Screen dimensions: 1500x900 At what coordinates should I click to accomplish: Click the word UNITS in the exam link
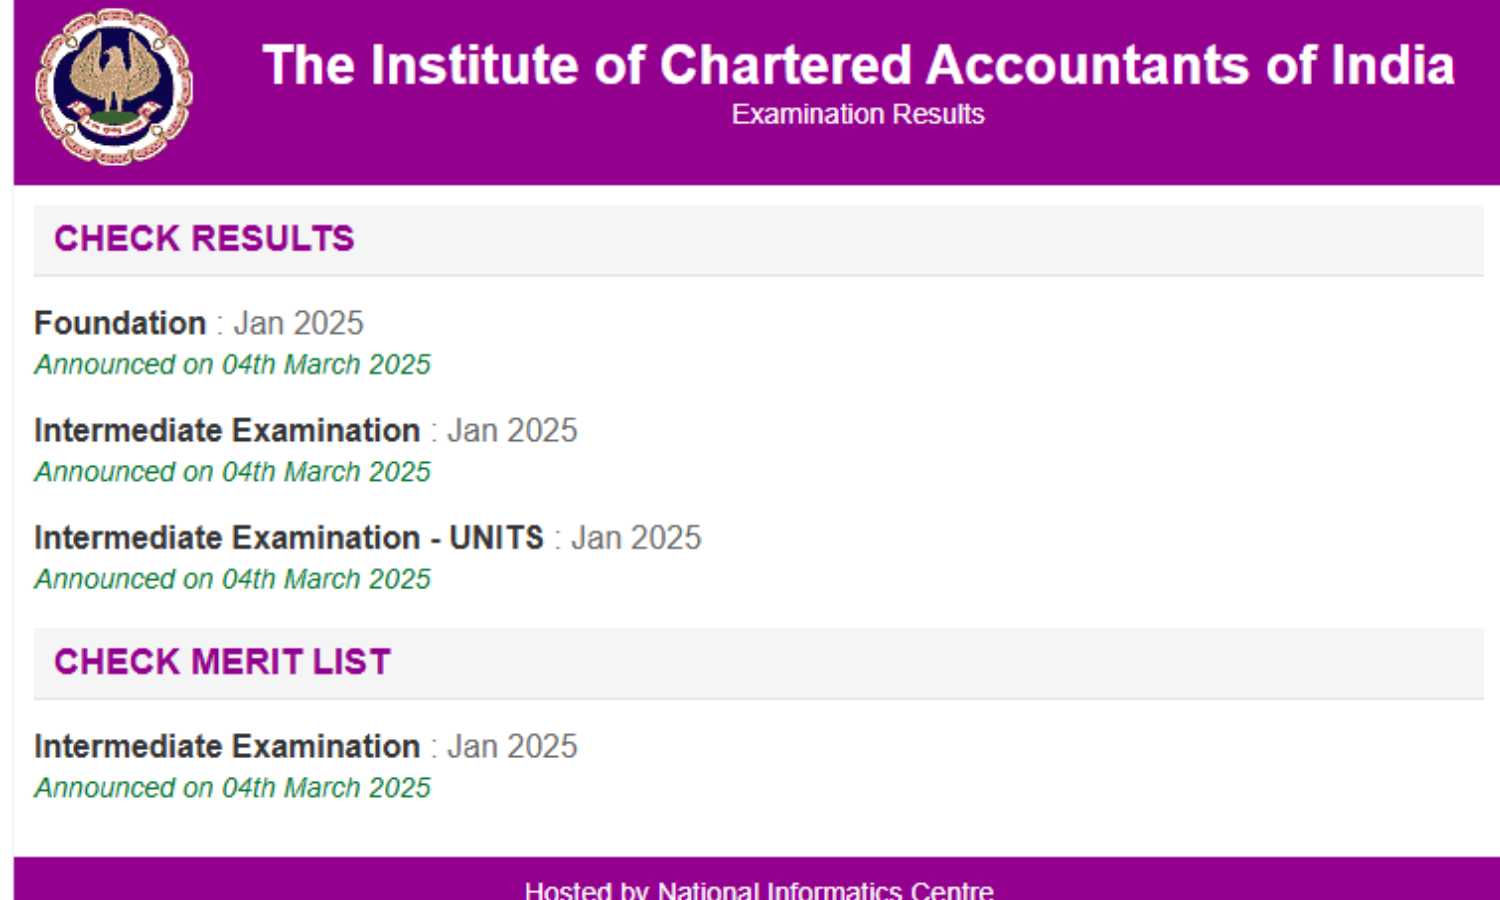pos(496,537)
